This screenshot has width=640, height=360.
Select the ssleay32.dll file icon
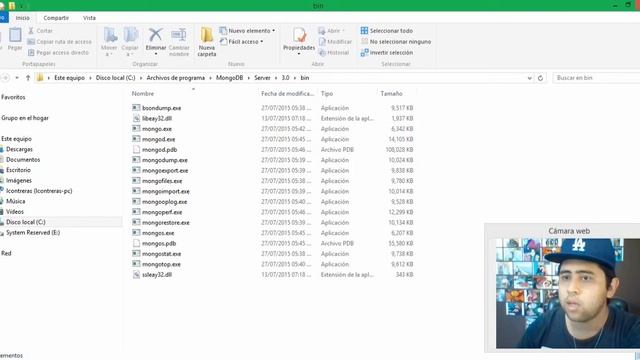136,275
